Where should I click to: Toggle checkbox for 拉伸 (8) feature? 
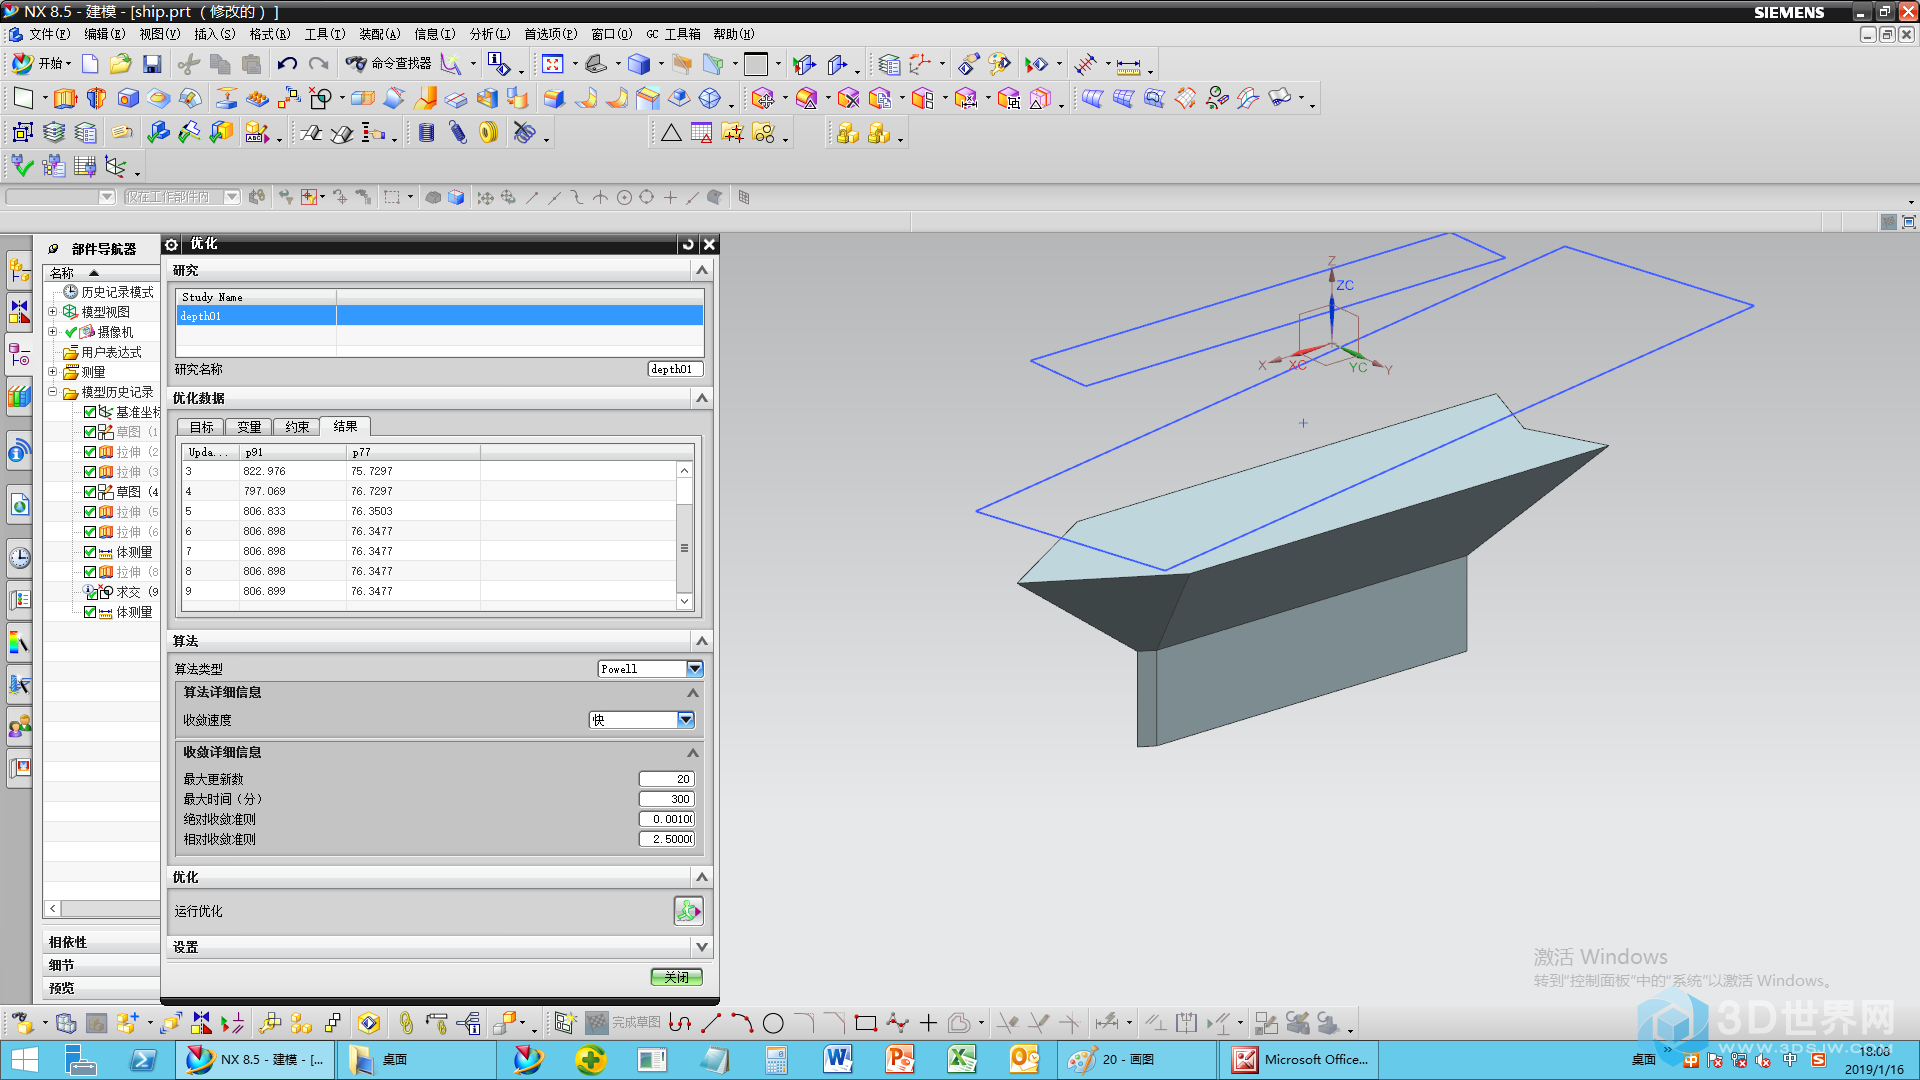90,572
